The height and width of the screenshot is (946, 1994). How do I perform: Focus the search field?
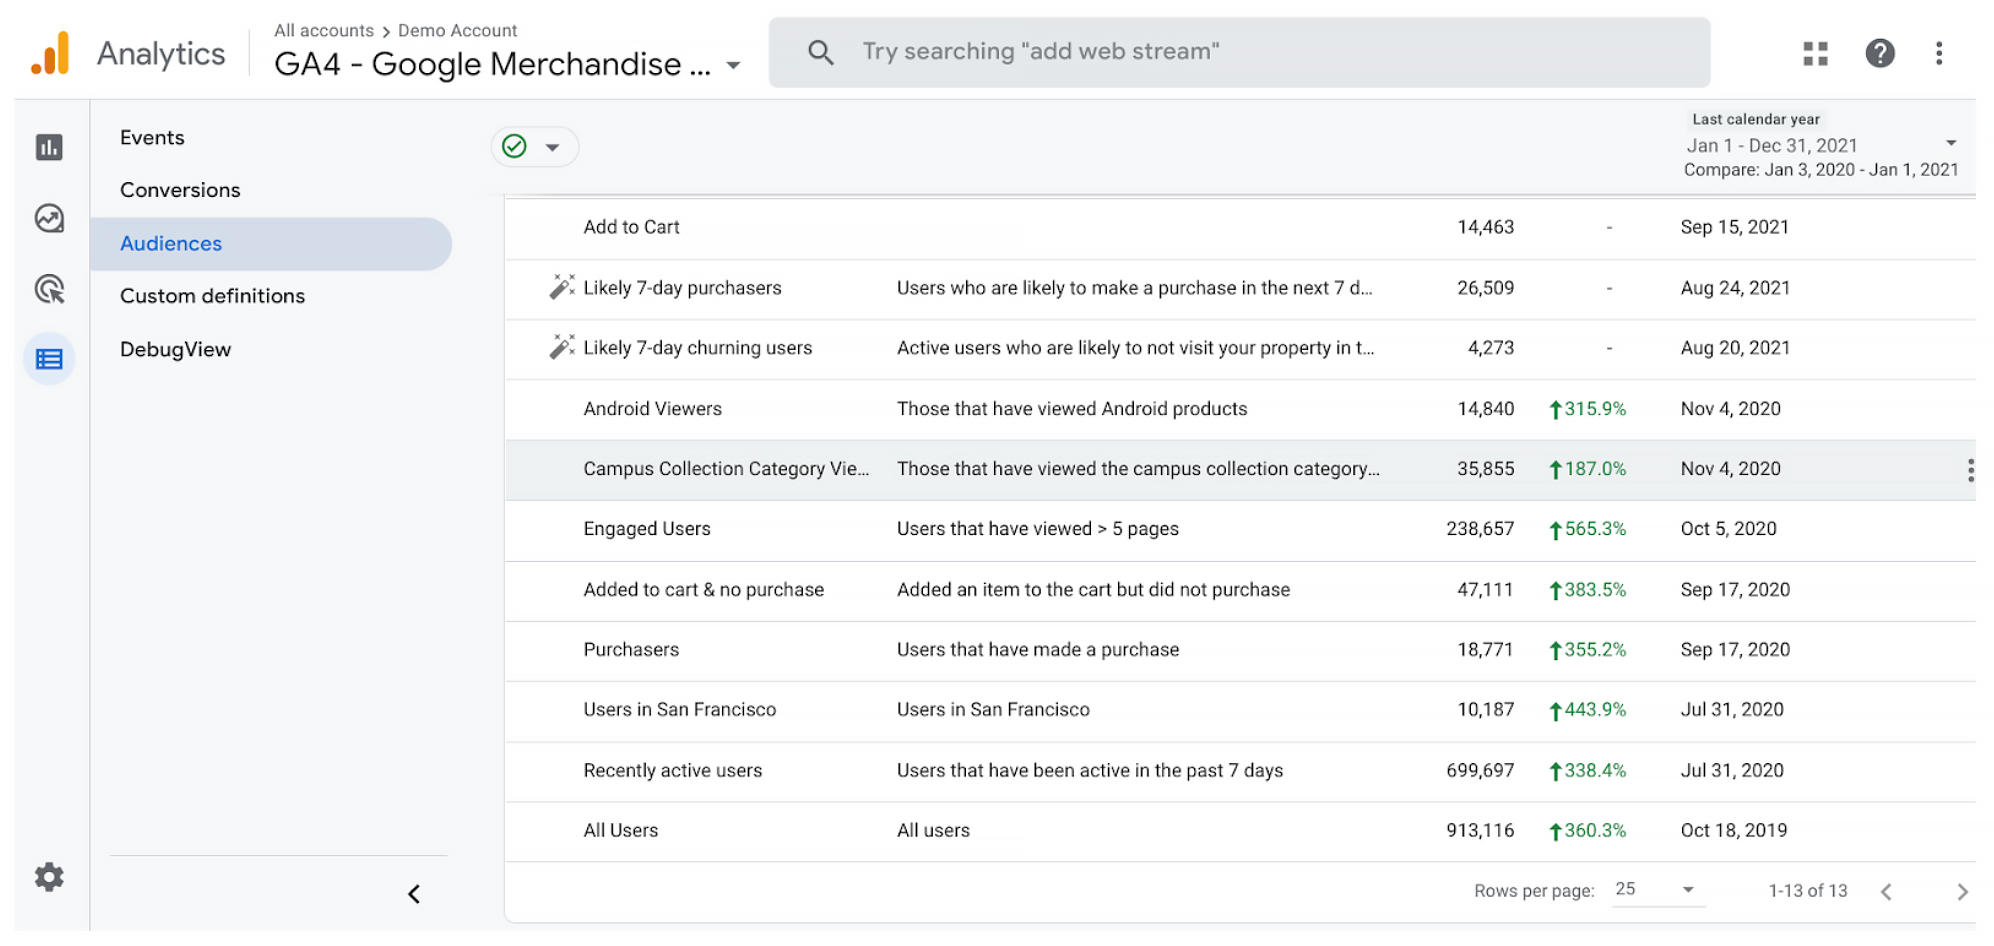coord(1239,52)
